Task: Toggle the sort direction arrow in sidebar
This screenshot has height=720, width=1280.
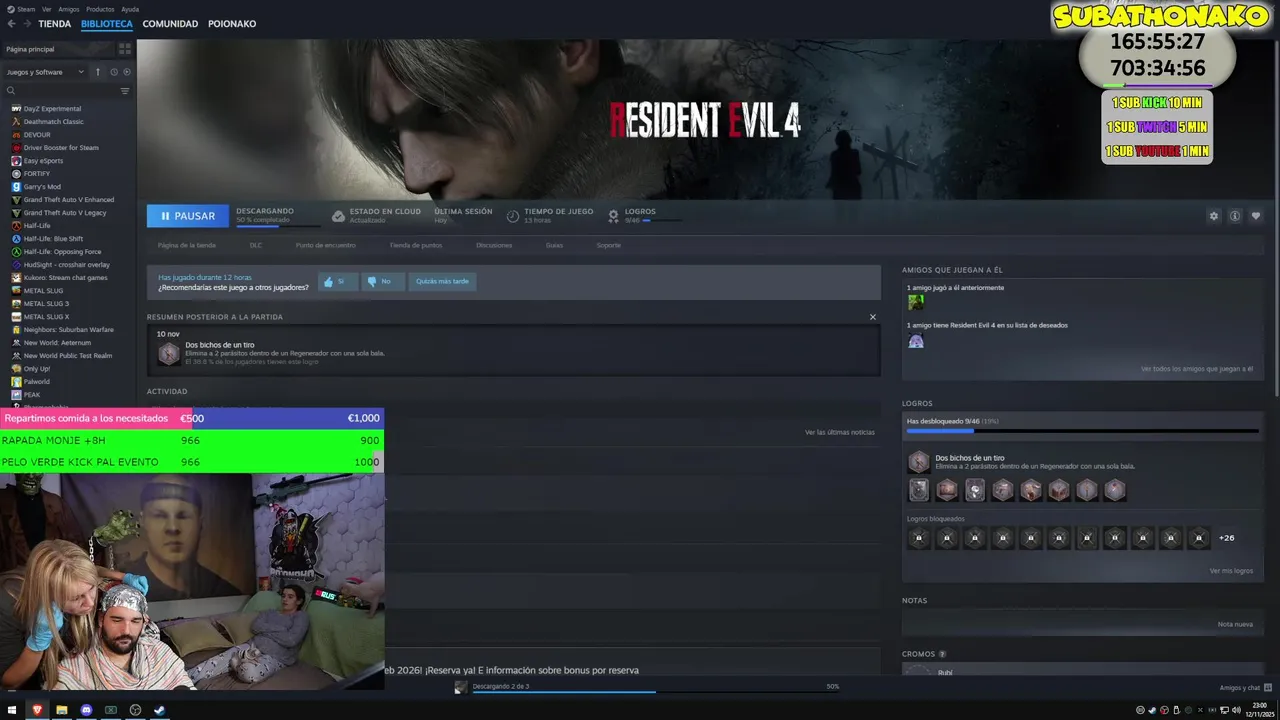Action: [x=98, y=72]
